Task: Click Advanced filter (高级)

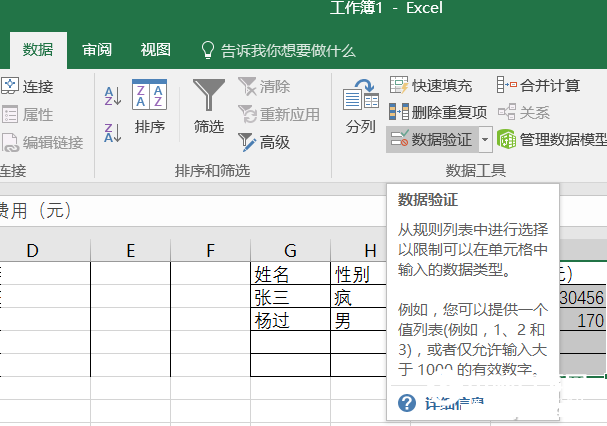Action: (265, 142)
